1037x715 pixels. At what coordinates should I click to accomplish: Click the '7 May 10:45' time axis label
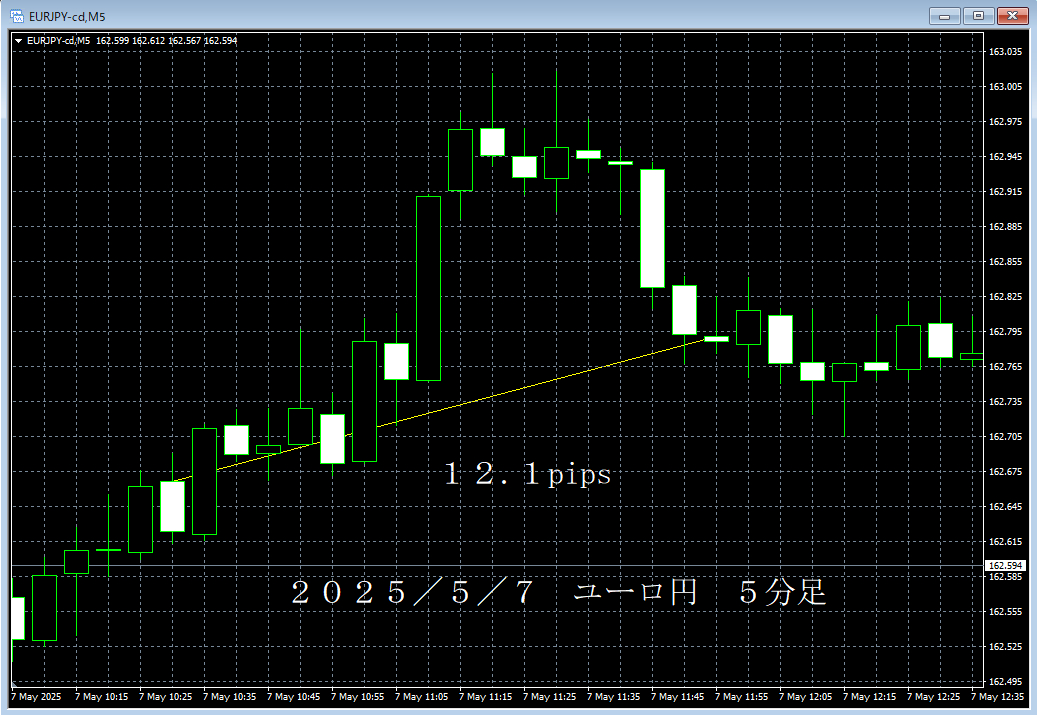pos(294,696)
